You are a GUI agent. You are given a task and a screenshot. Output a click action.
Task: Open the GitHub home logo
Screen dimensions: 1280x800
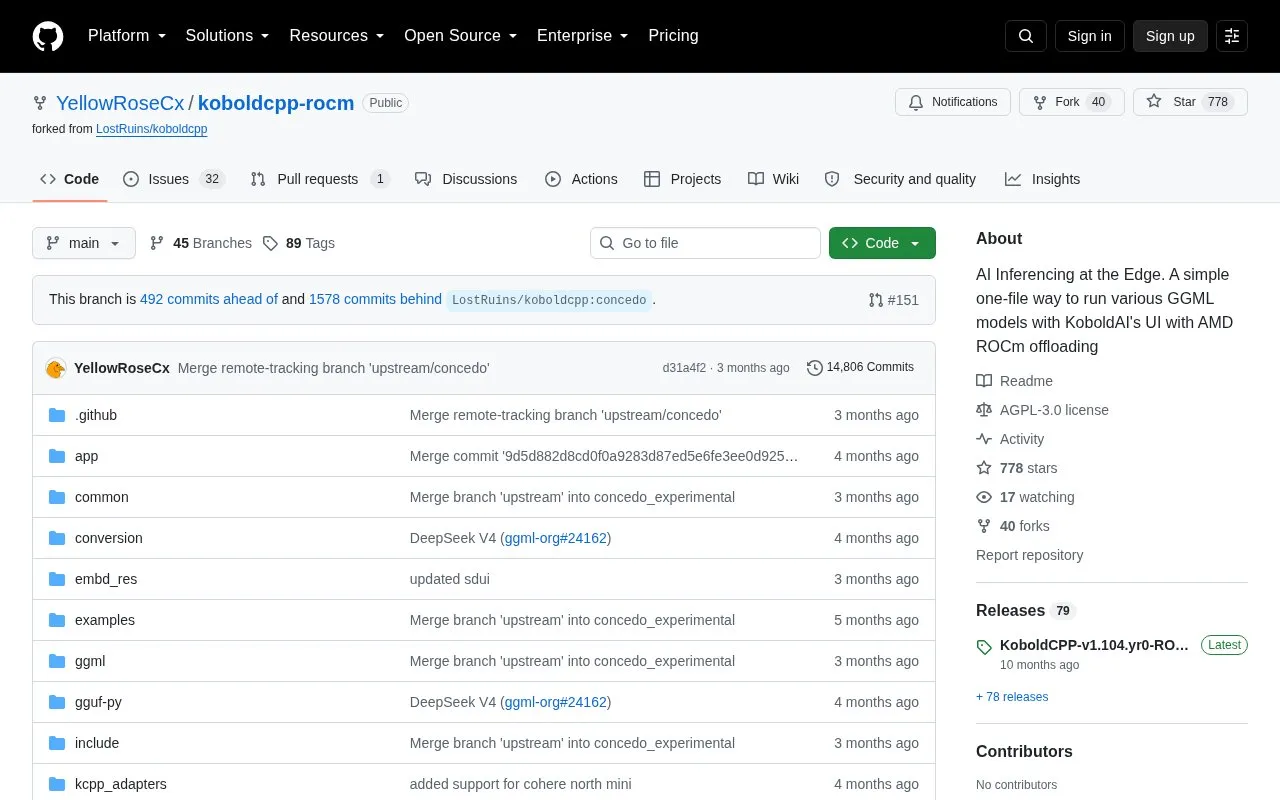click(x=48, y=36)
